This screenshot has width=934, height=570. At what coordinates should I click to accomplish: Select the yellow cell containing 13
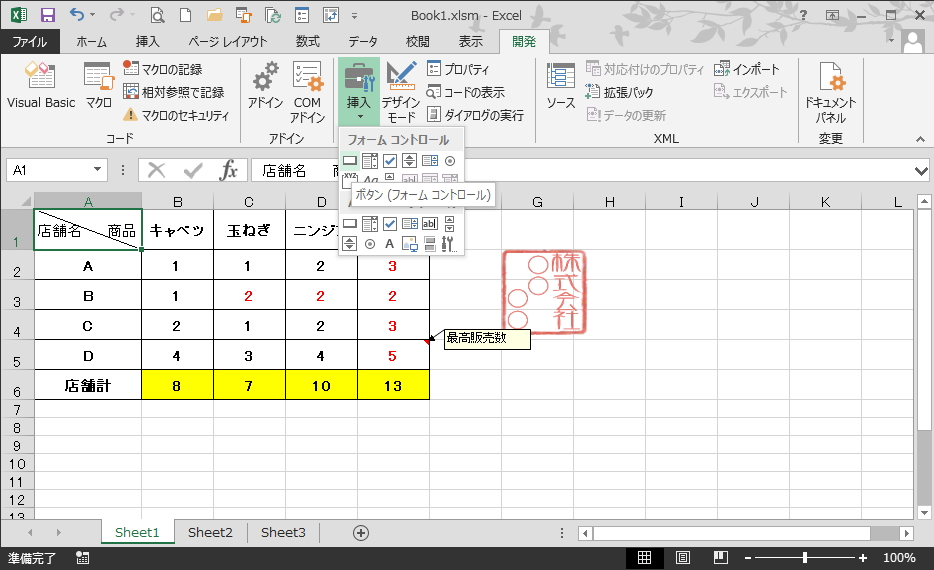click(393, 385)
